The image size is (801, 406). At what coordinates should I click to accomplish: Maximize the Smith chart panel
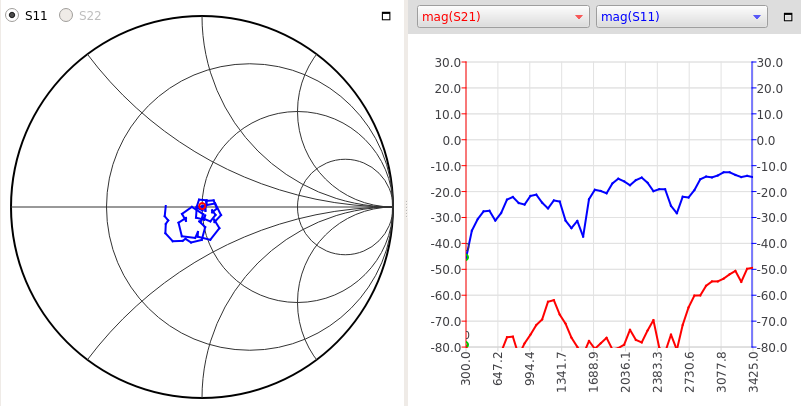(x=386, y=16)
